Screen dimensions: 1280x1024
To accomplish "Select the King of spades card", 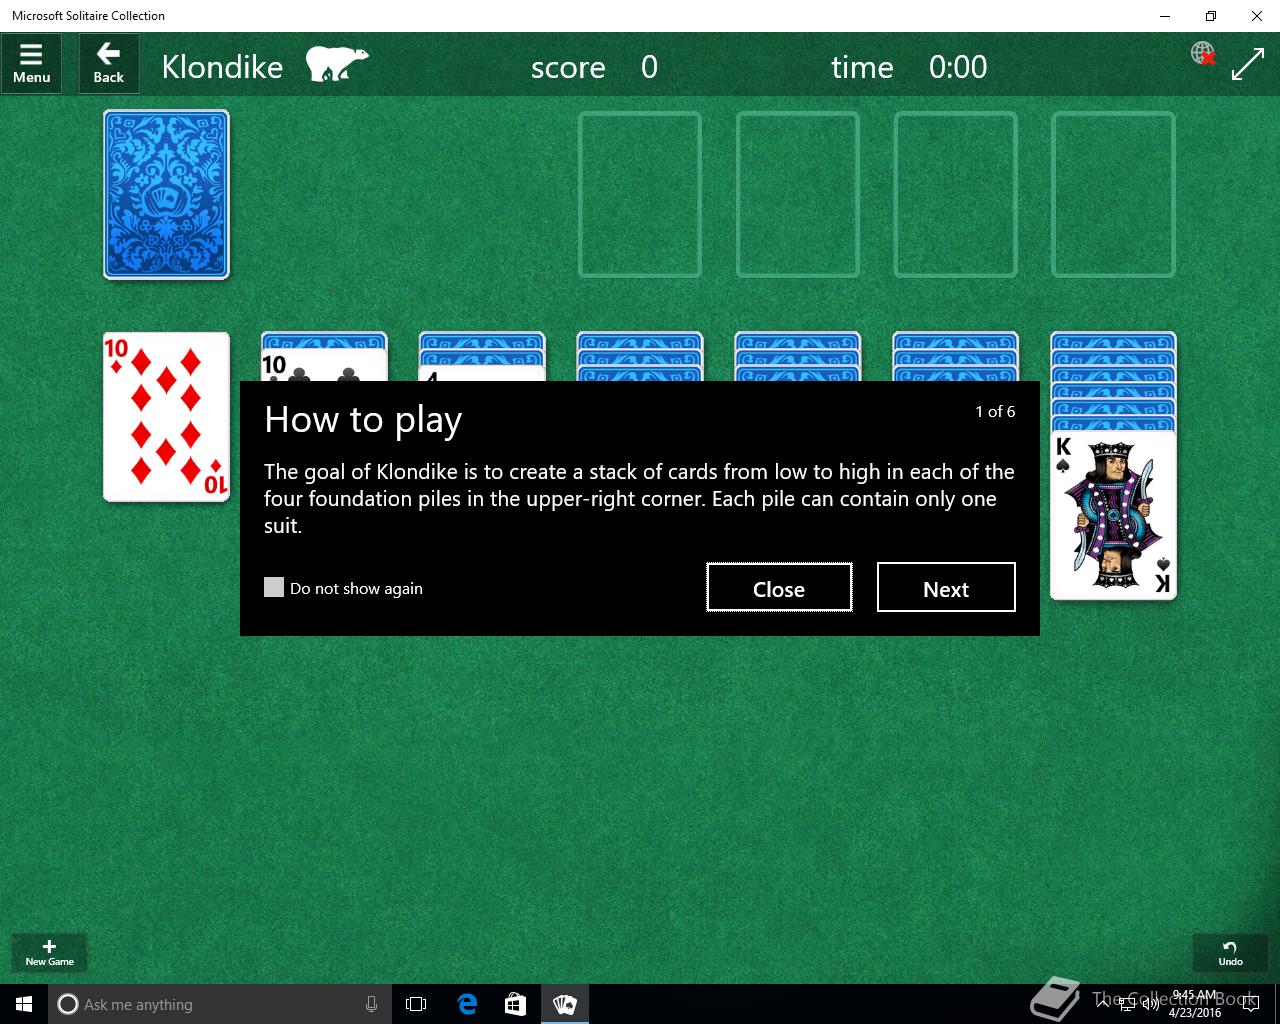I will pos(1113,515).
